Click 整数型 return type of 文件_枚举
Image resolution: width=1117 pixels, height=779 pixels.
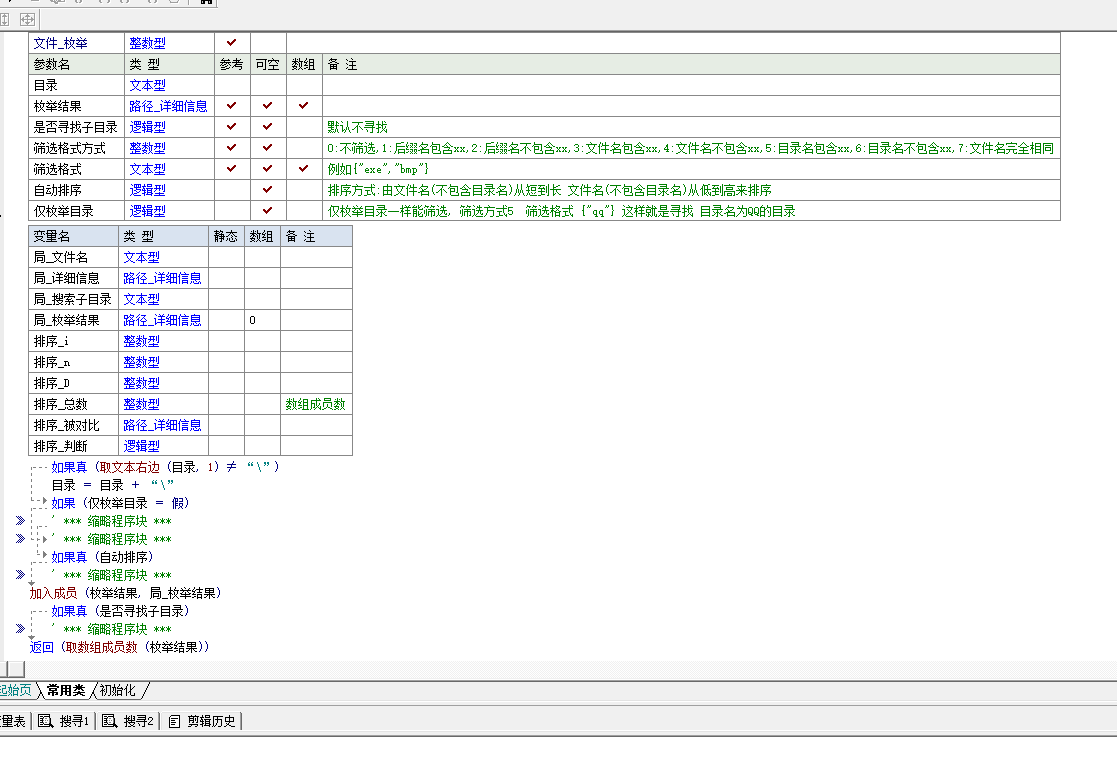pyautogui.click(x=147, y=43)
